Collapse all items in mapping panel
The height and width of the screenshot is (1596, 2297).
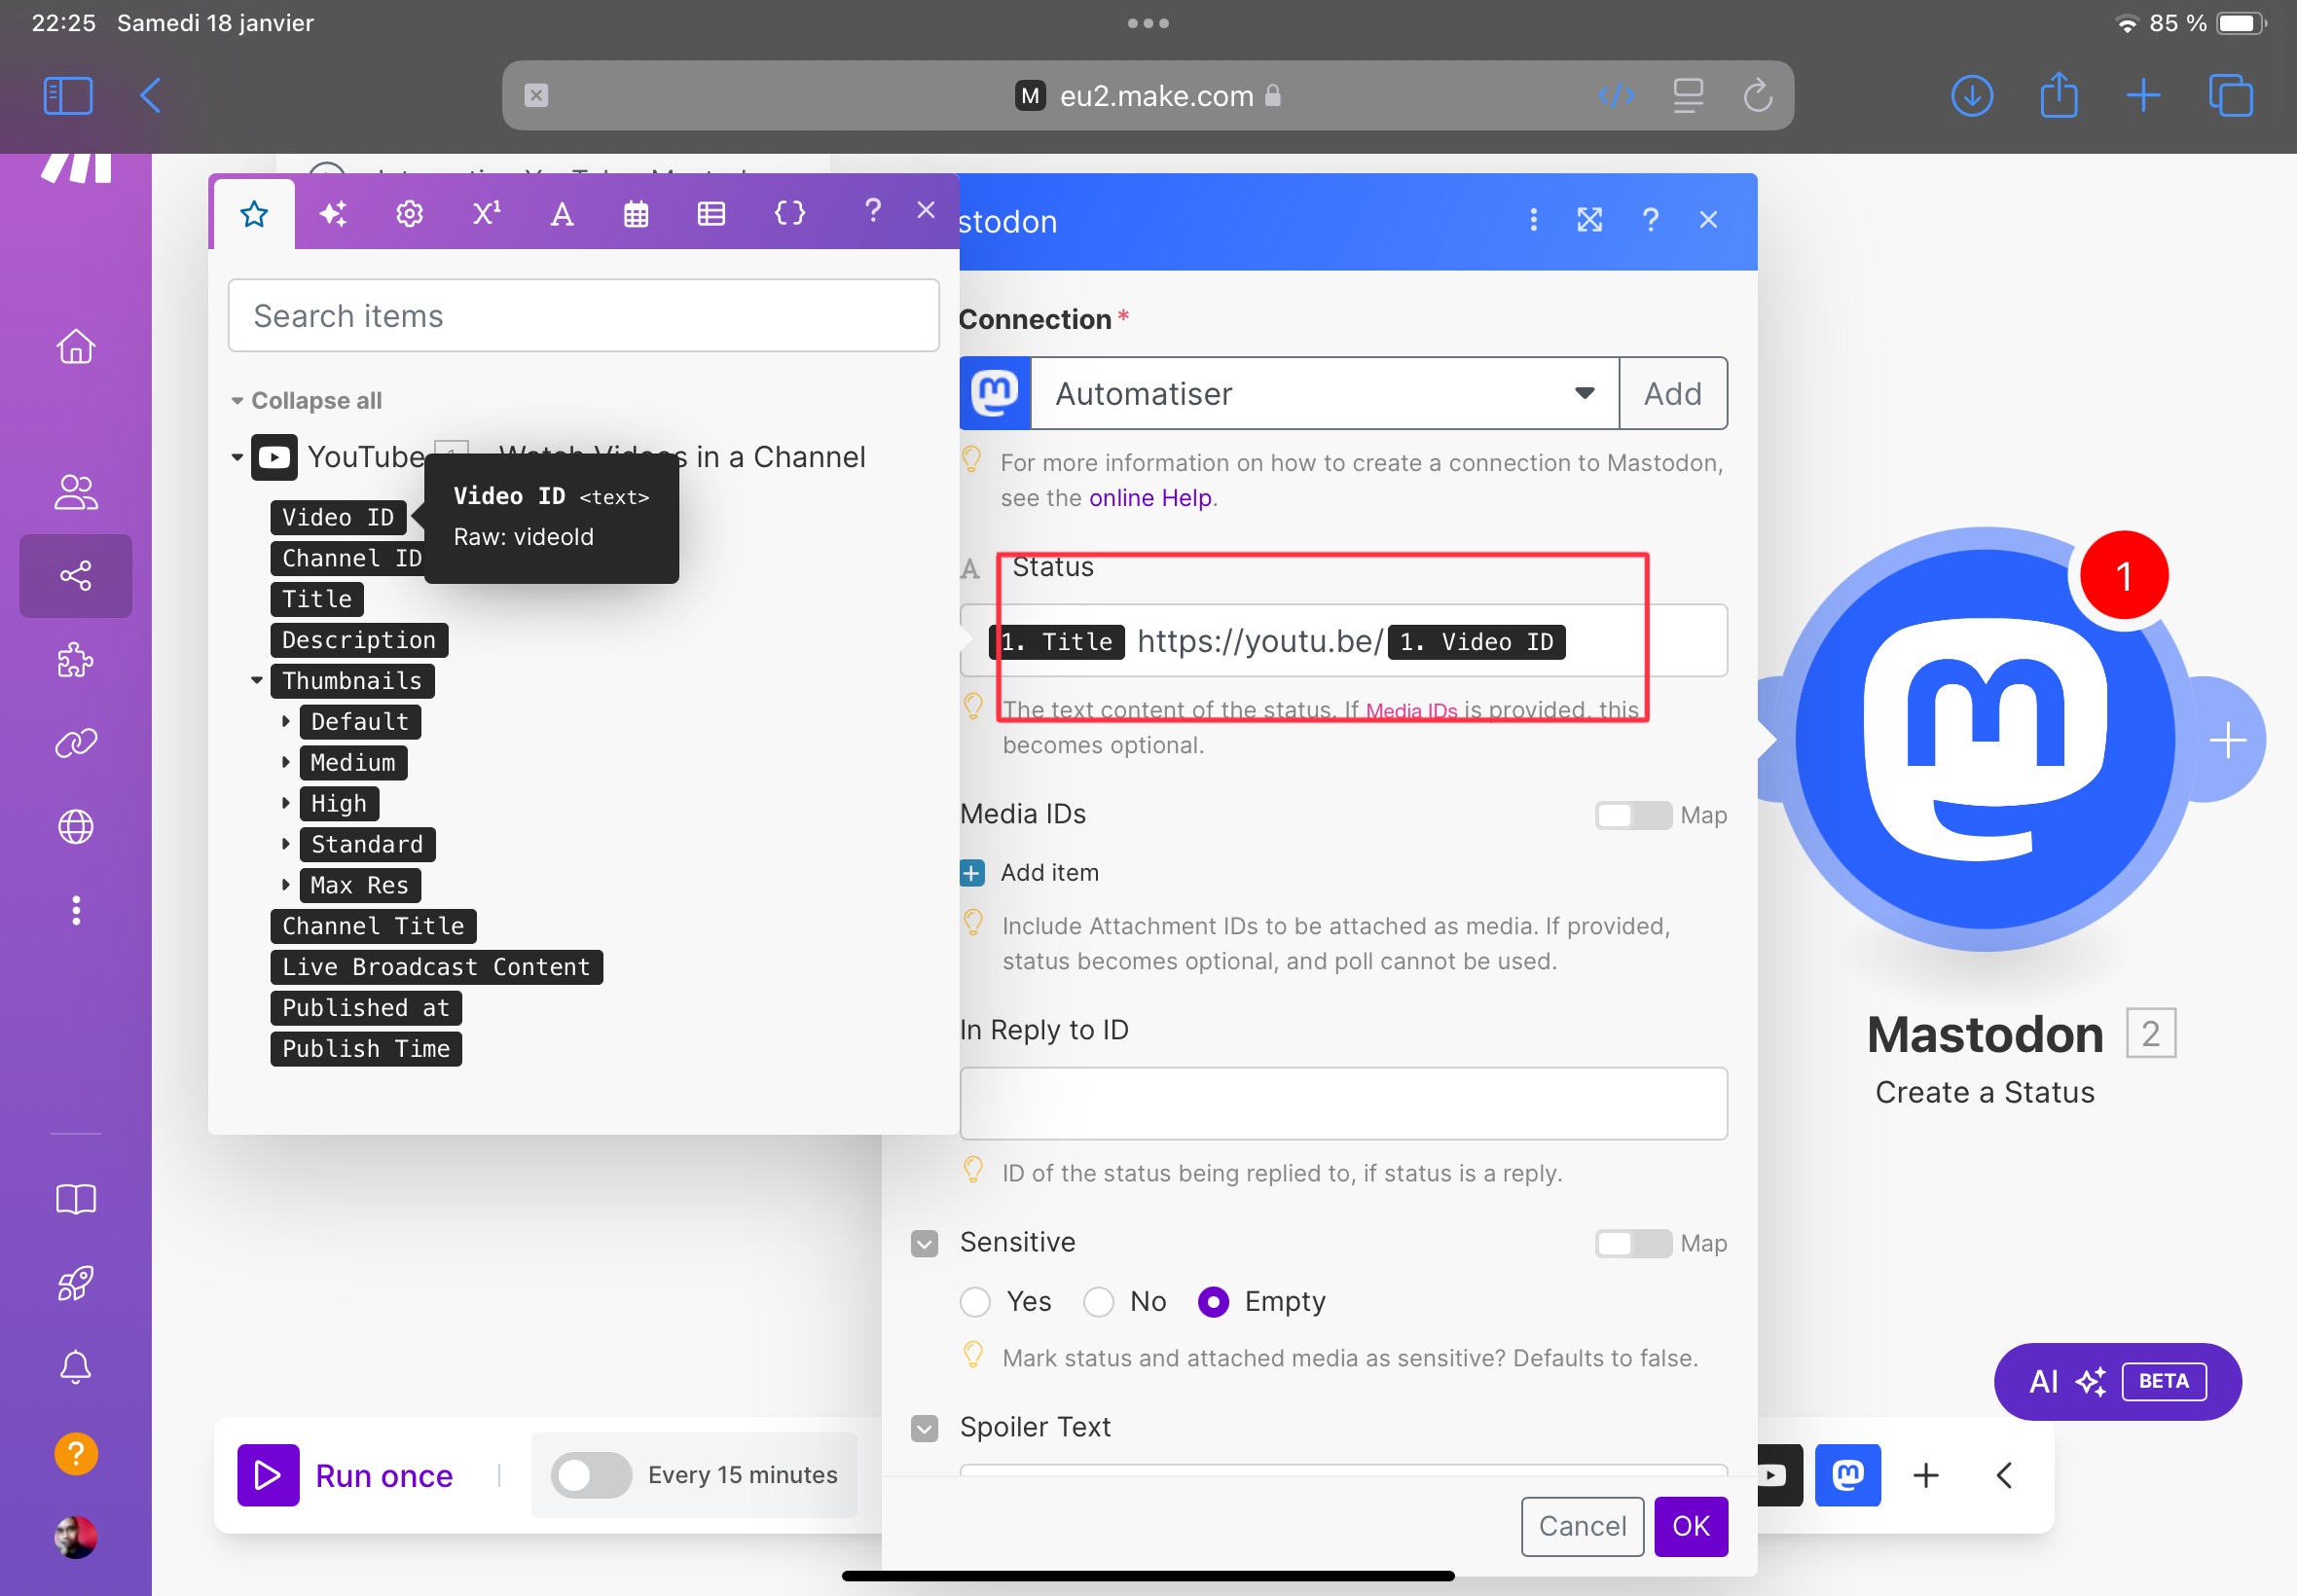(316, 400)
